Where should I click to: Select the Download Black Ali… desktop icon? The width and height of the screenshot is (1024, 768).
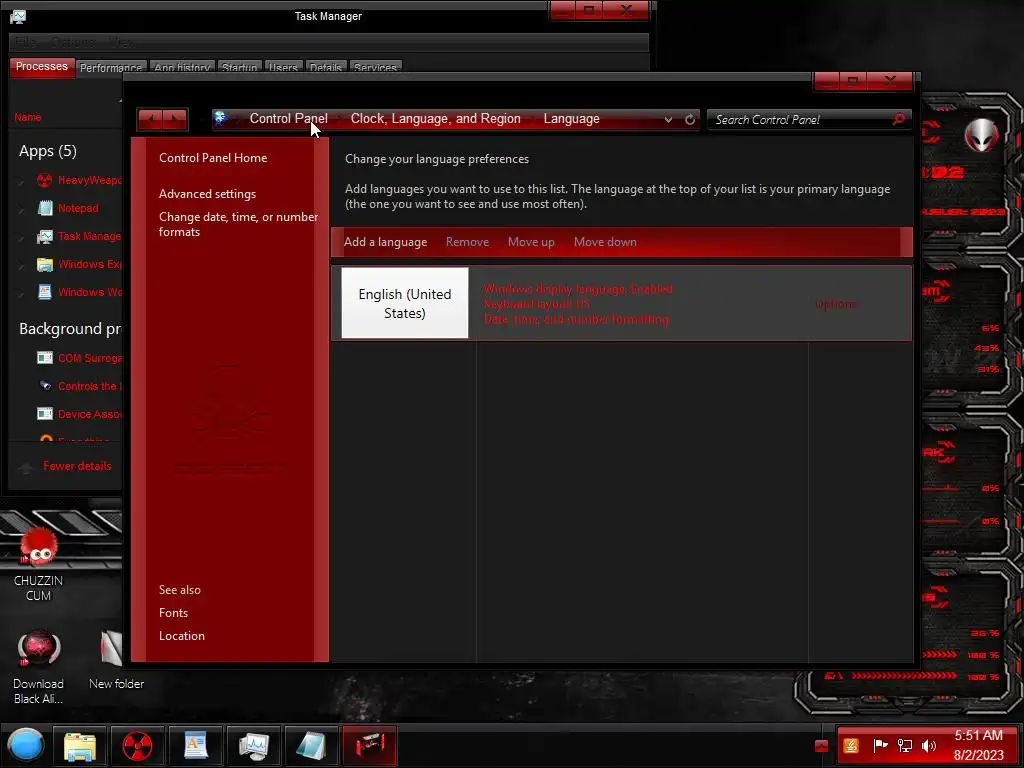[x=39, y=667]
